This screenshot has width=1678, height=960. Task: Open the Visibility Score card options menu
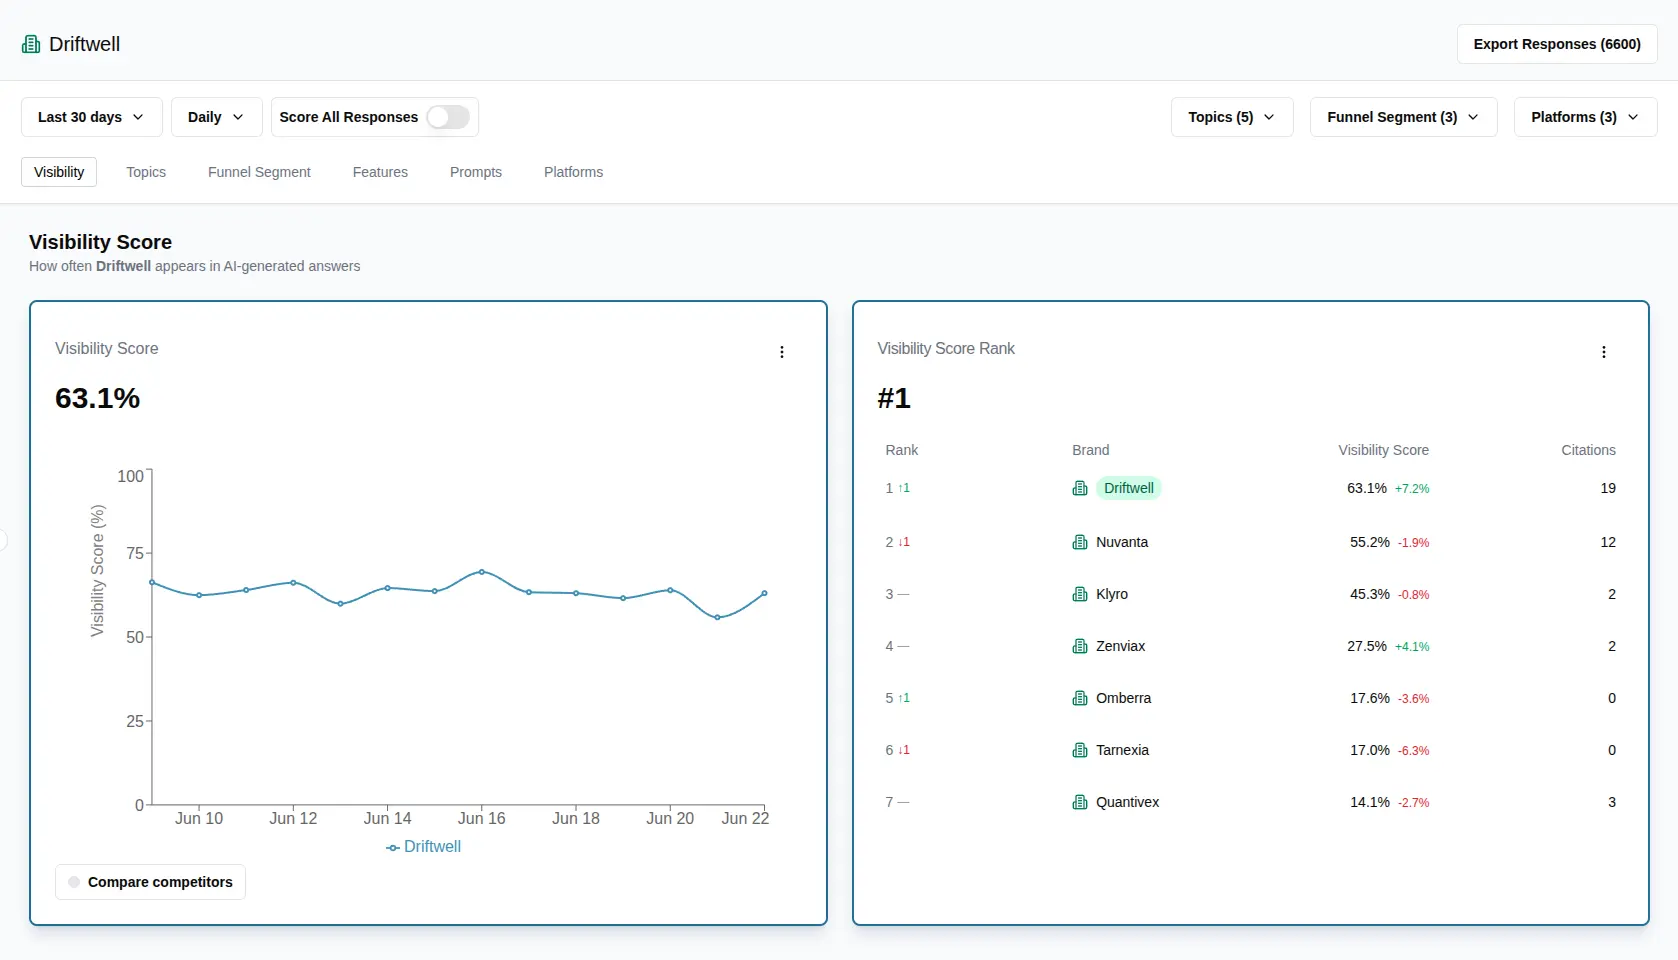781,352
